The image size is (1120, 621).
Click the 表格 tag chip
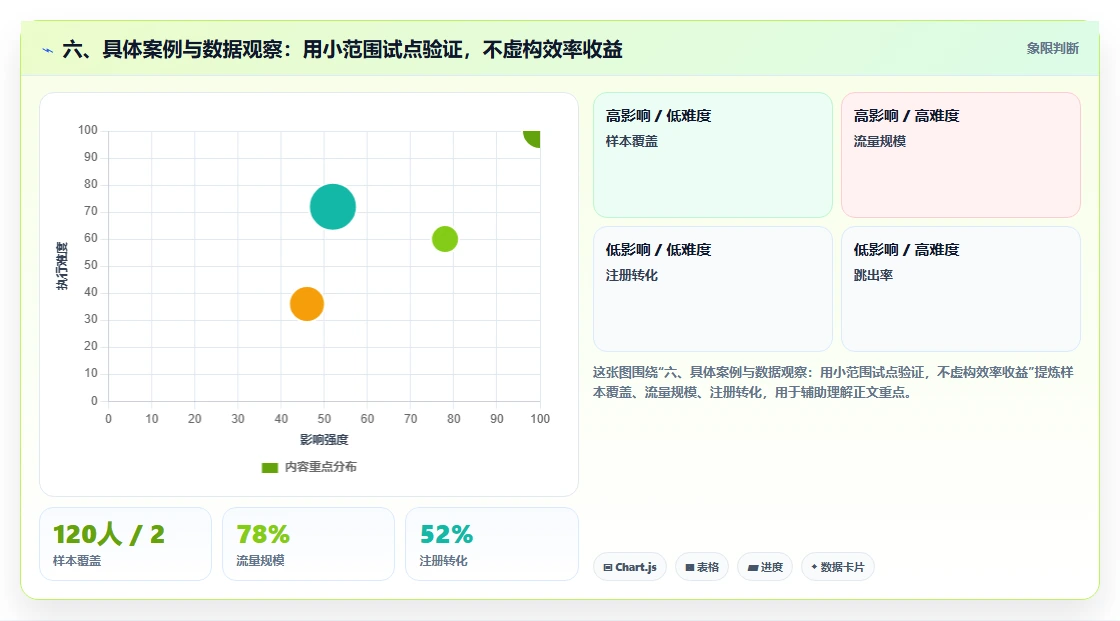(702, 567)
